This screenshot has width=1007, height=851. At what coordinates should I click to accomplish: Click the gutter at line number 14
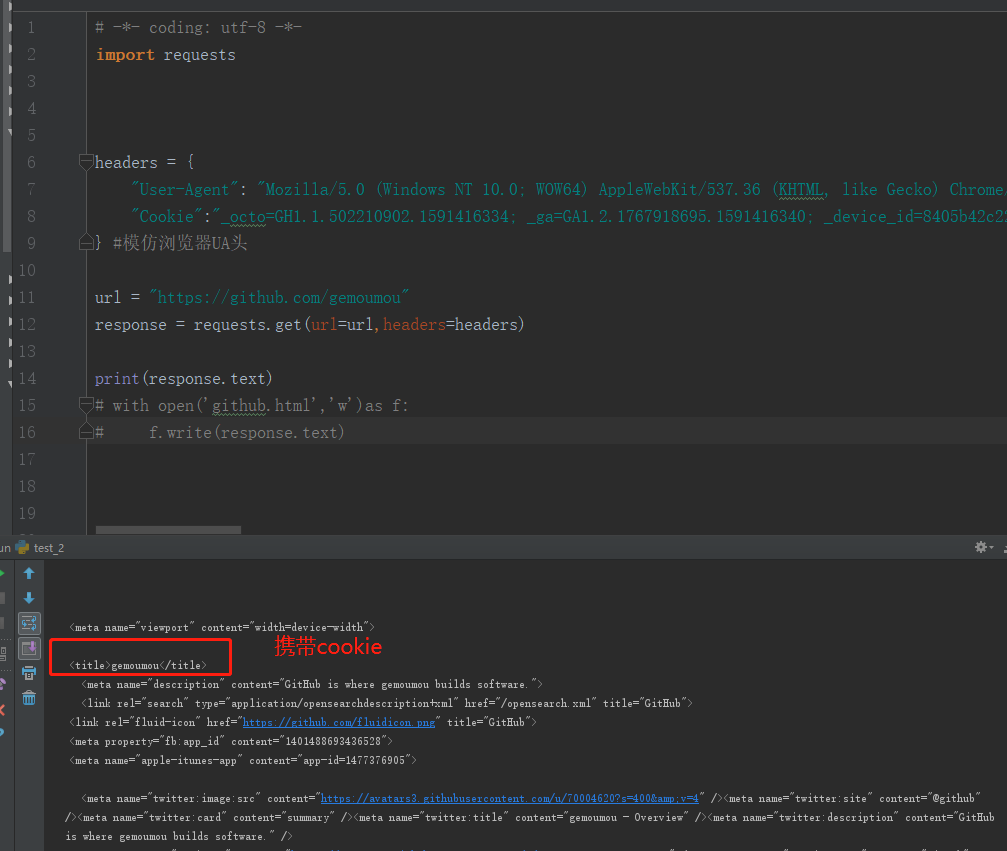27,378
